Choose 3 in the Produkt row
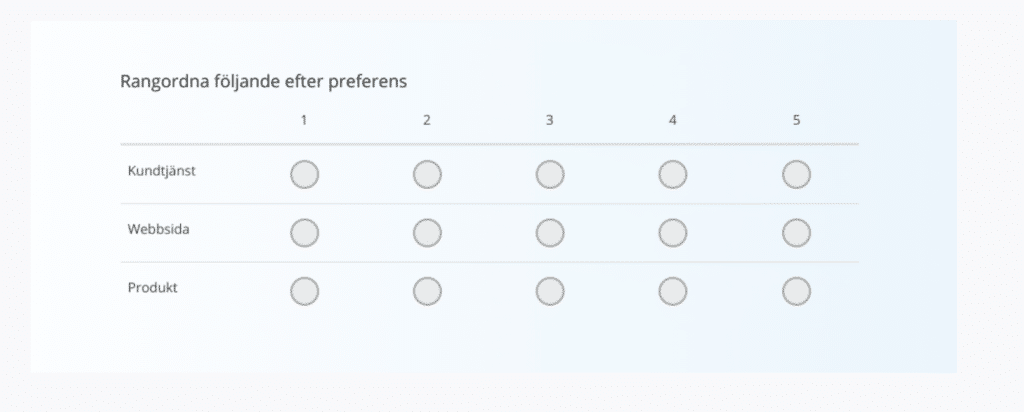Viewport: 1024px width, 412px height. coord(550,291)
